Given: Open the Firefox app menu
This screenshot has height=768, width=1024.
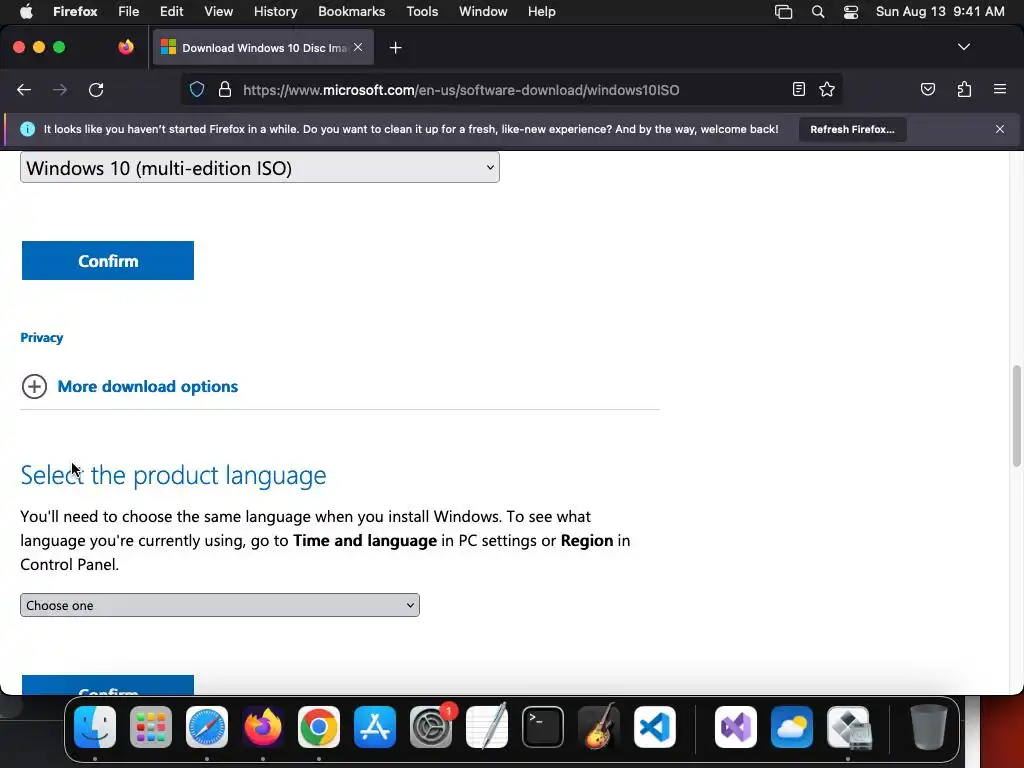Looking at the screenshot, I should coord(75,11).
